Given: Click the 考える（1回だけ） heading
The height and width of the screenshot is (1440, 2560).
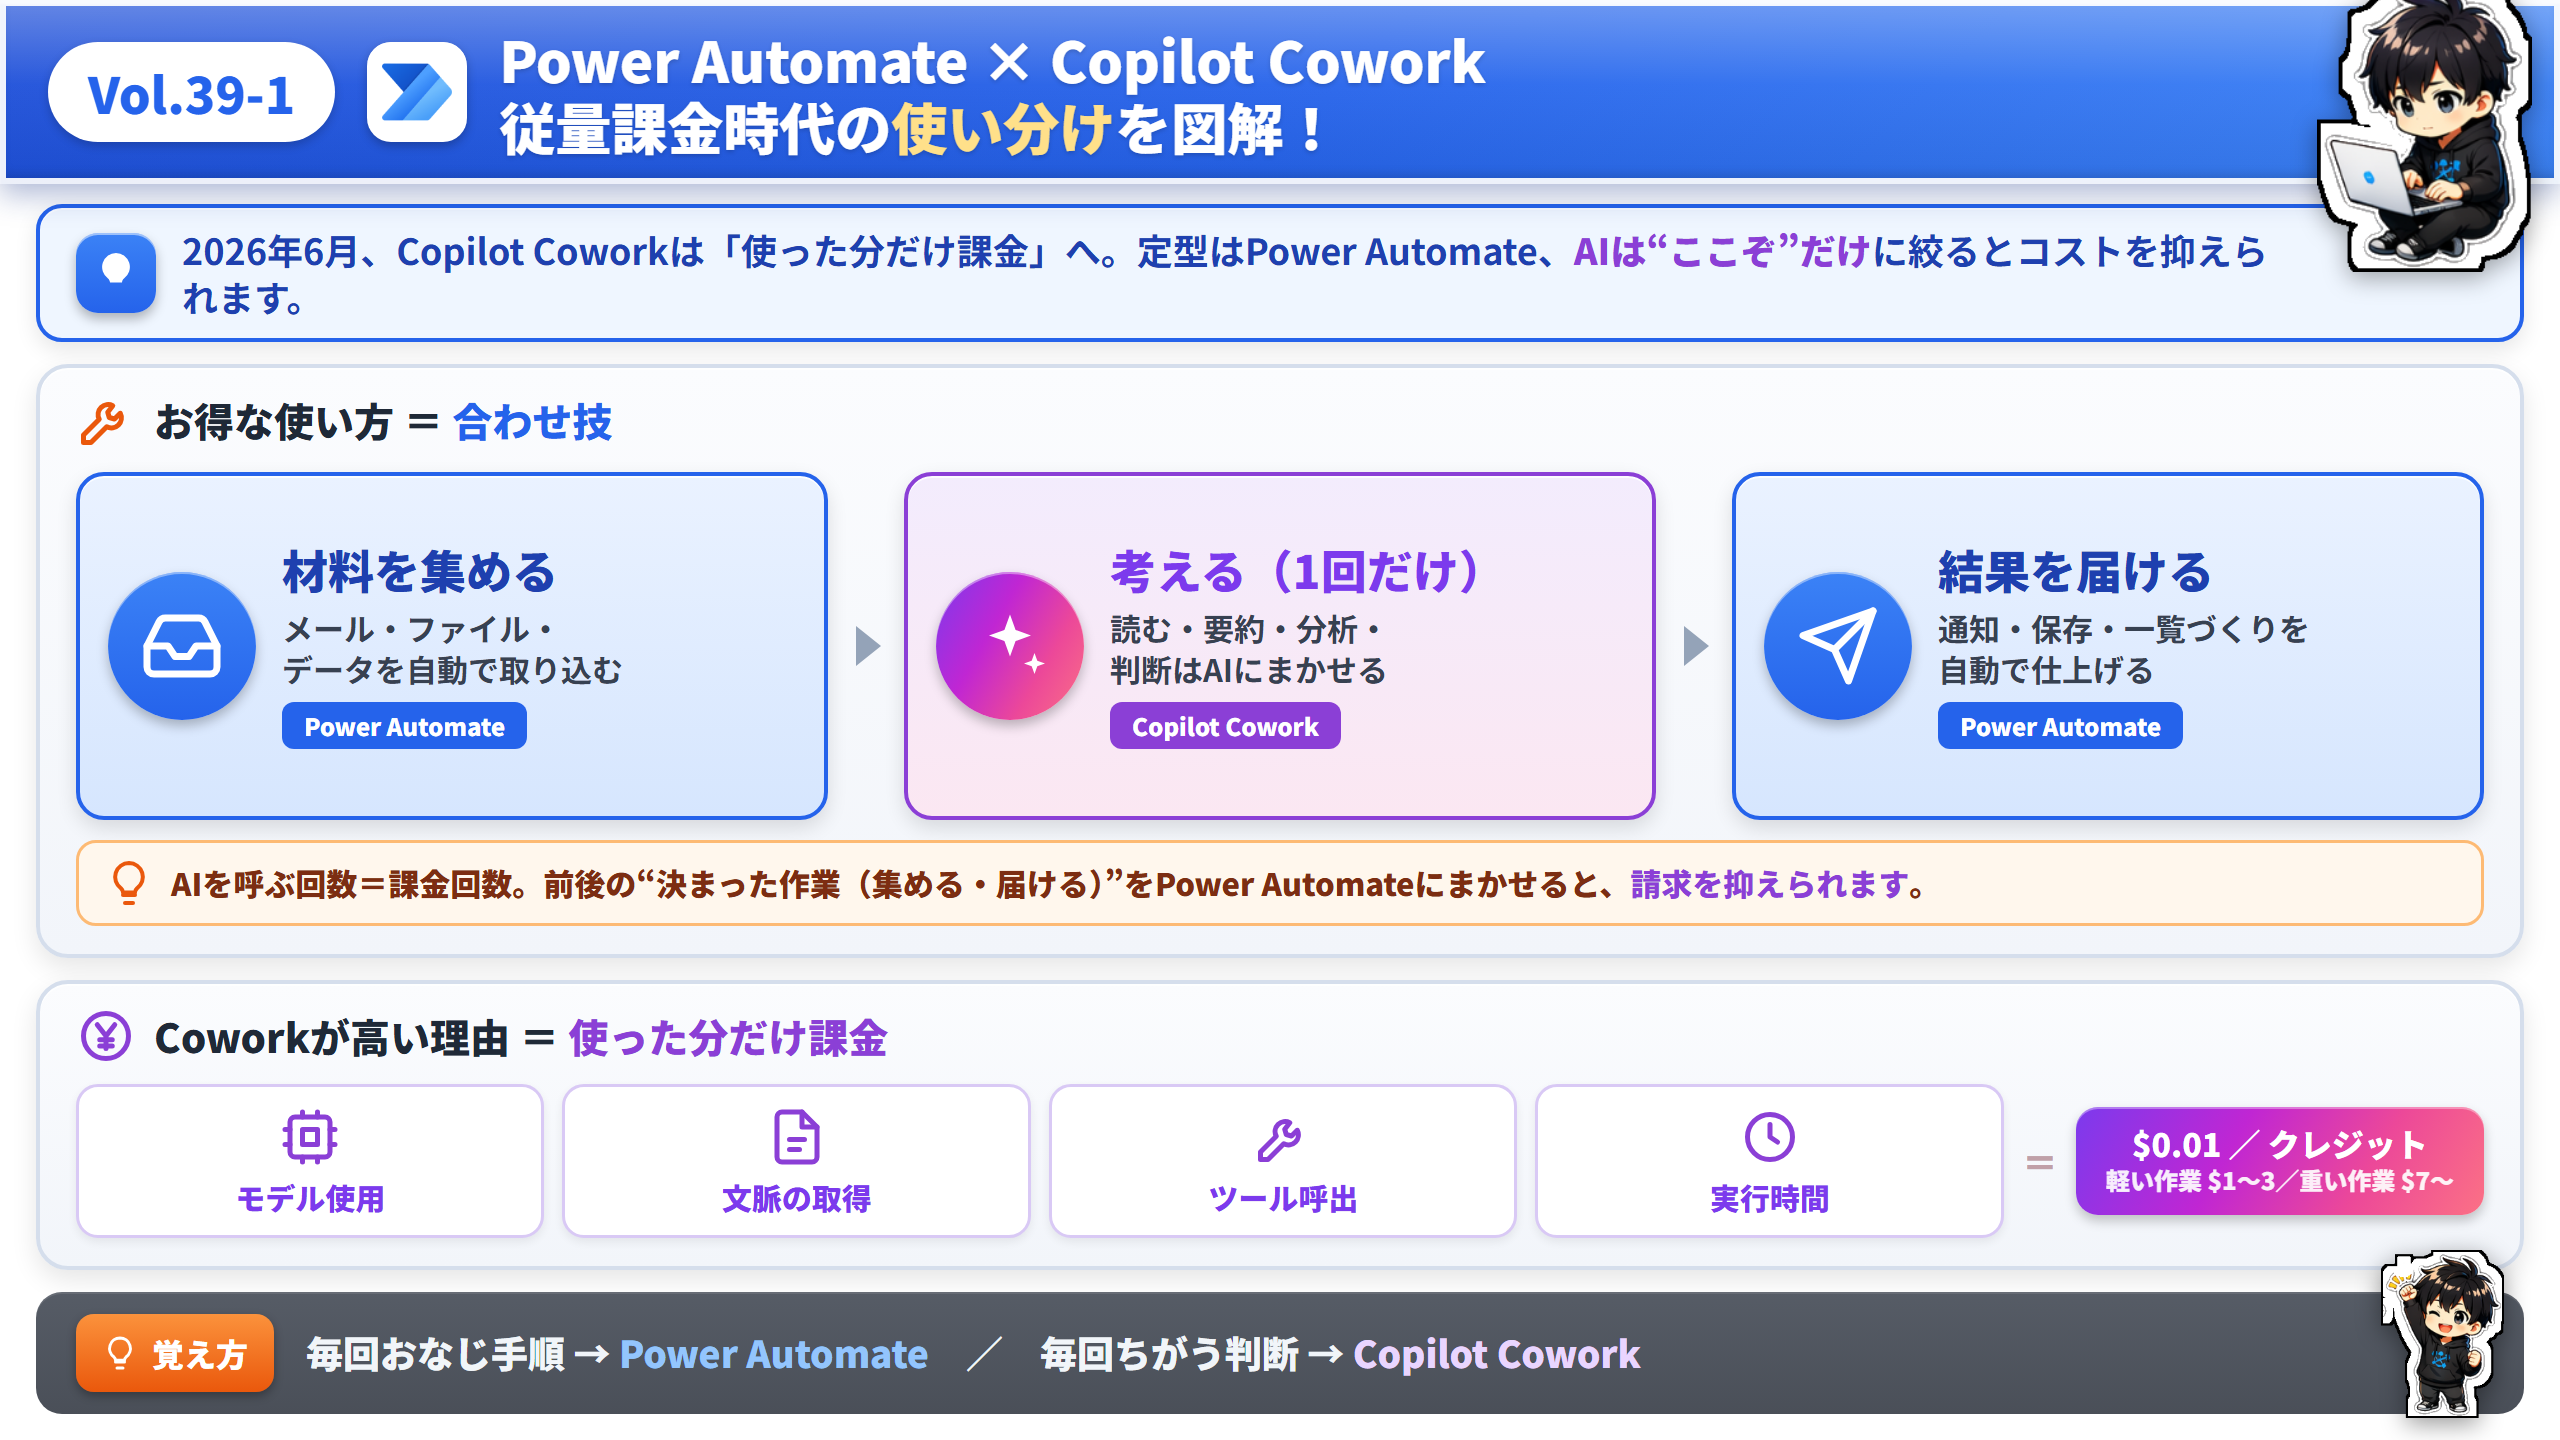Looking at the screenshot, I should click(1297, 572).
